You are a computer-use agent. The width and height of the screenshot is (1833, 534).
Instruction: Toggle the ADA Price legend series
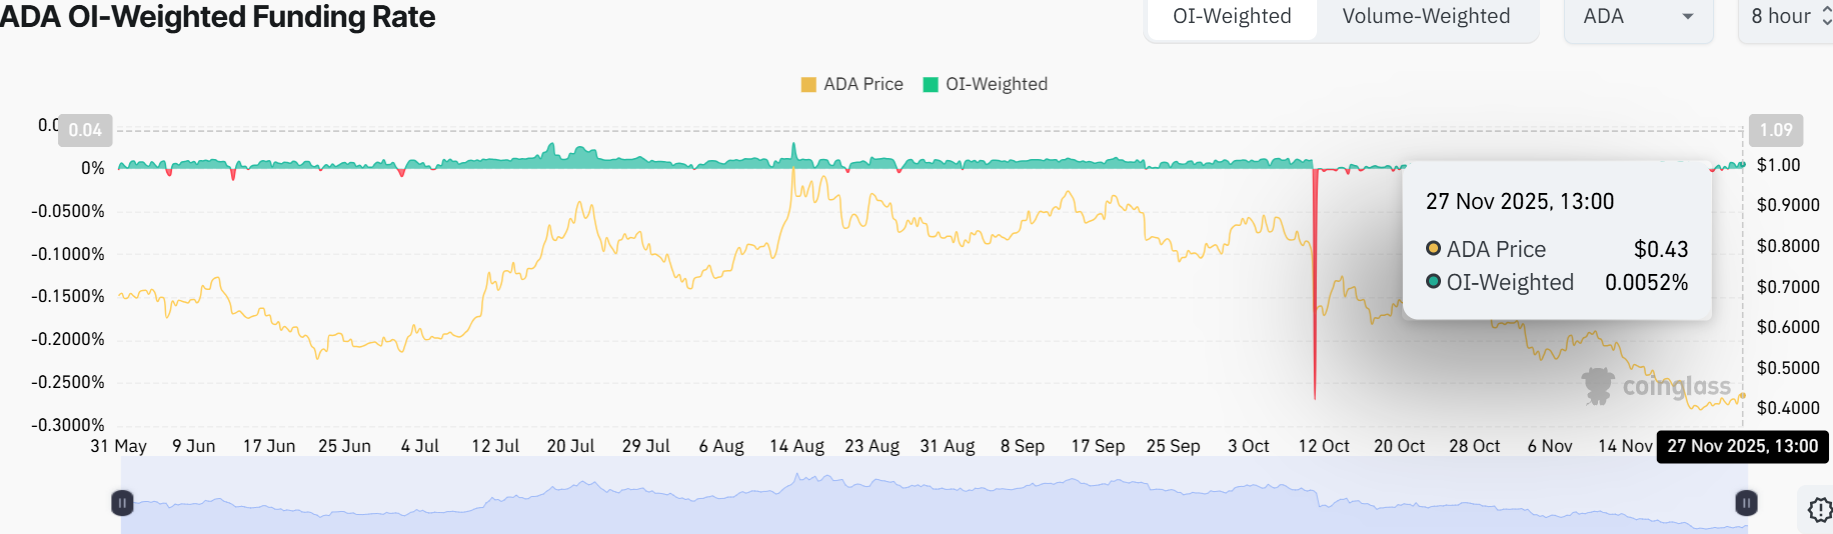(852, 85)
